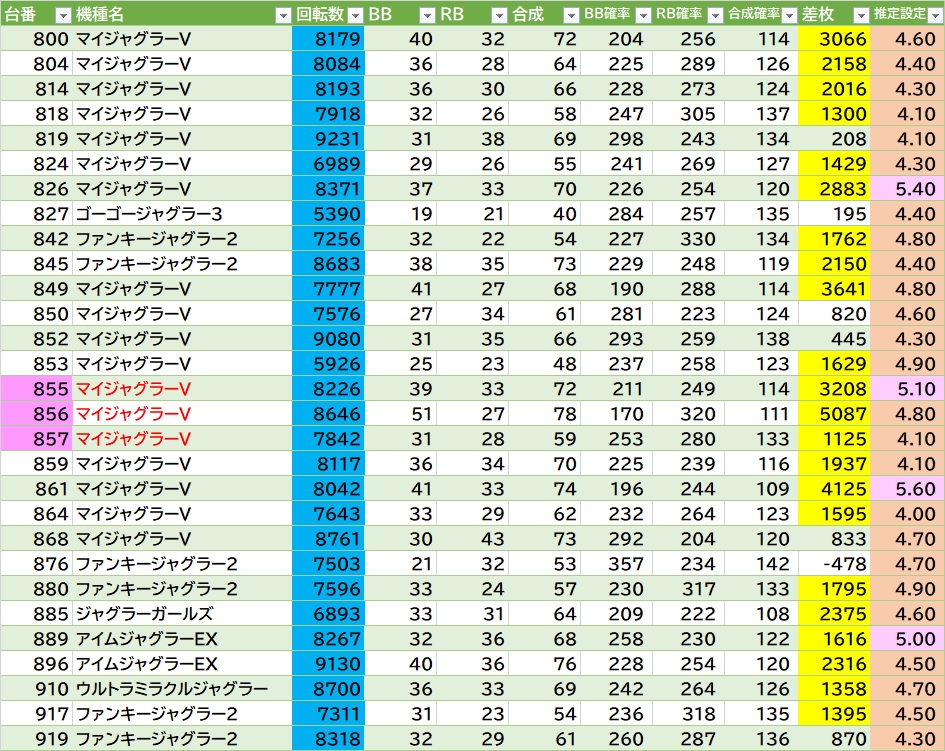Click combined probability cell 142 in row 876
Image resolution: width=945 pixels, height=751 pixels.
click(762, 564)
